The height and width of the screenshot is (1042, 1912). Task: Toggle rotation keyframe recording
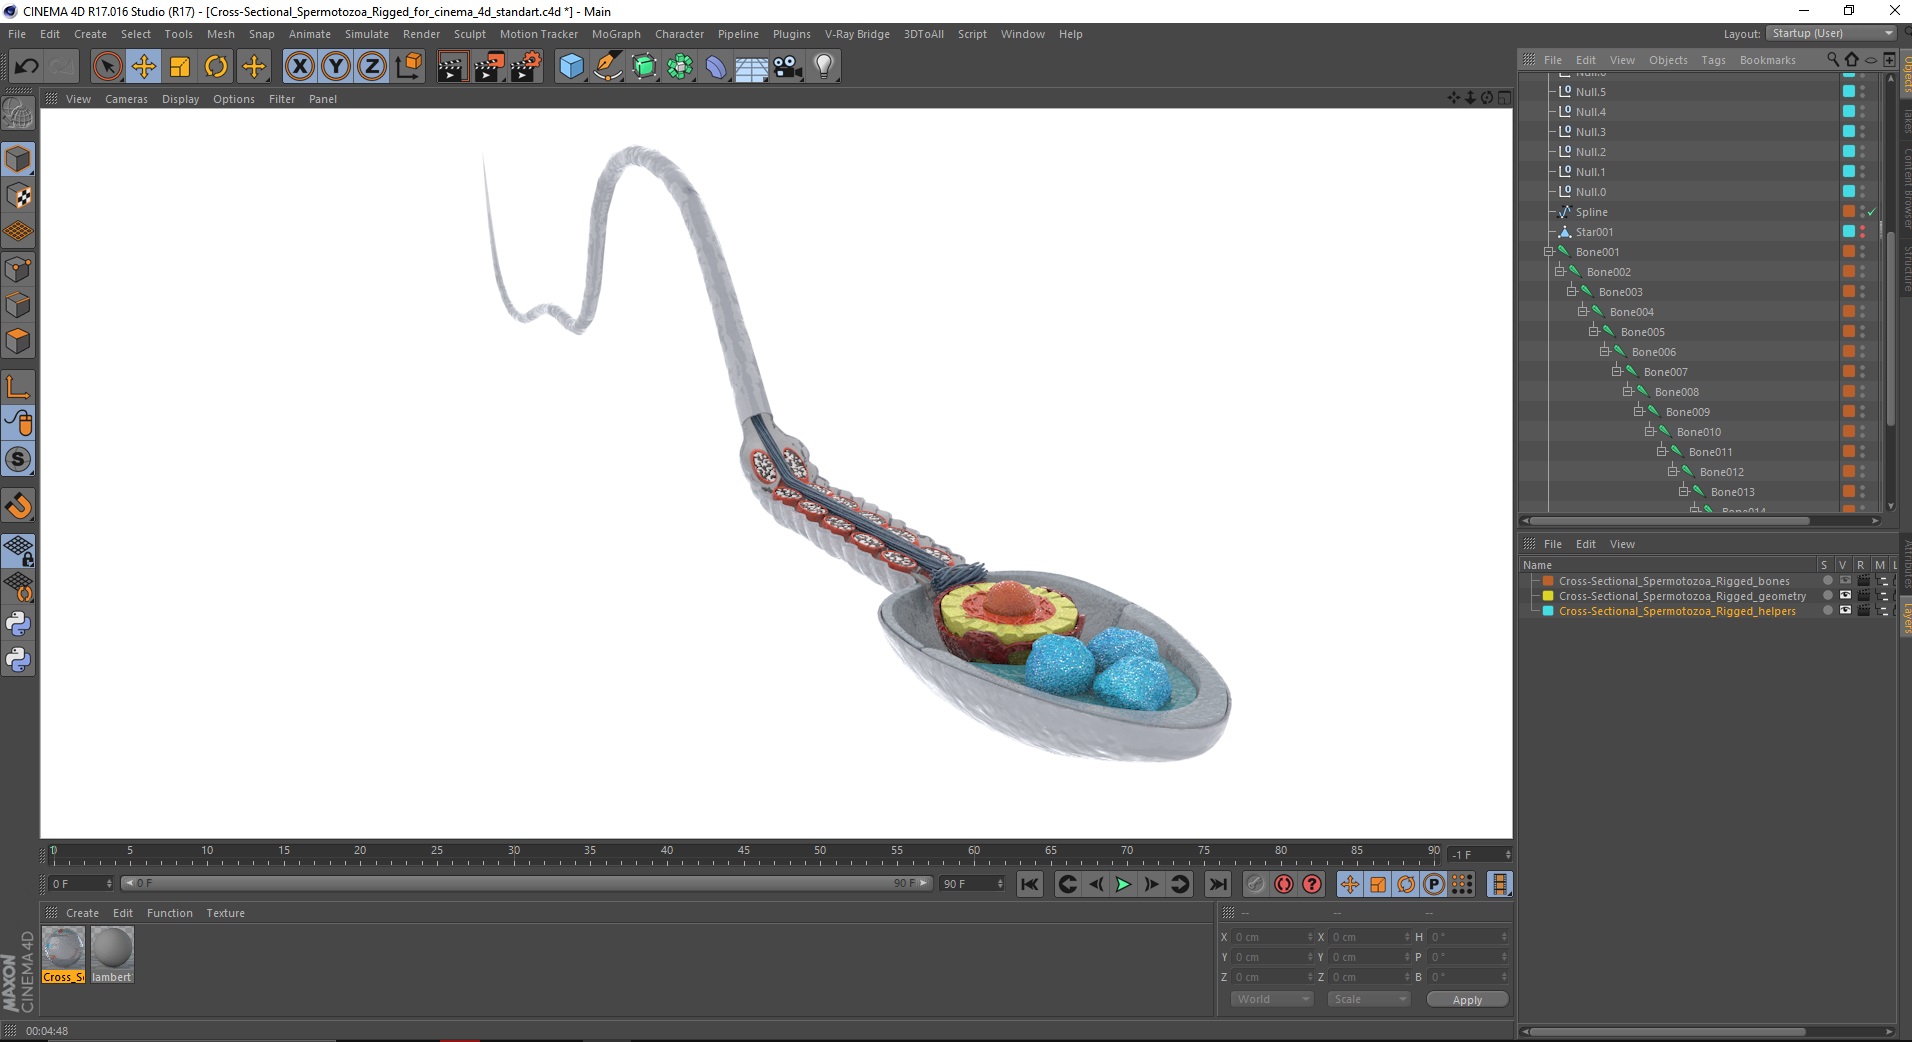[1406, 884]
